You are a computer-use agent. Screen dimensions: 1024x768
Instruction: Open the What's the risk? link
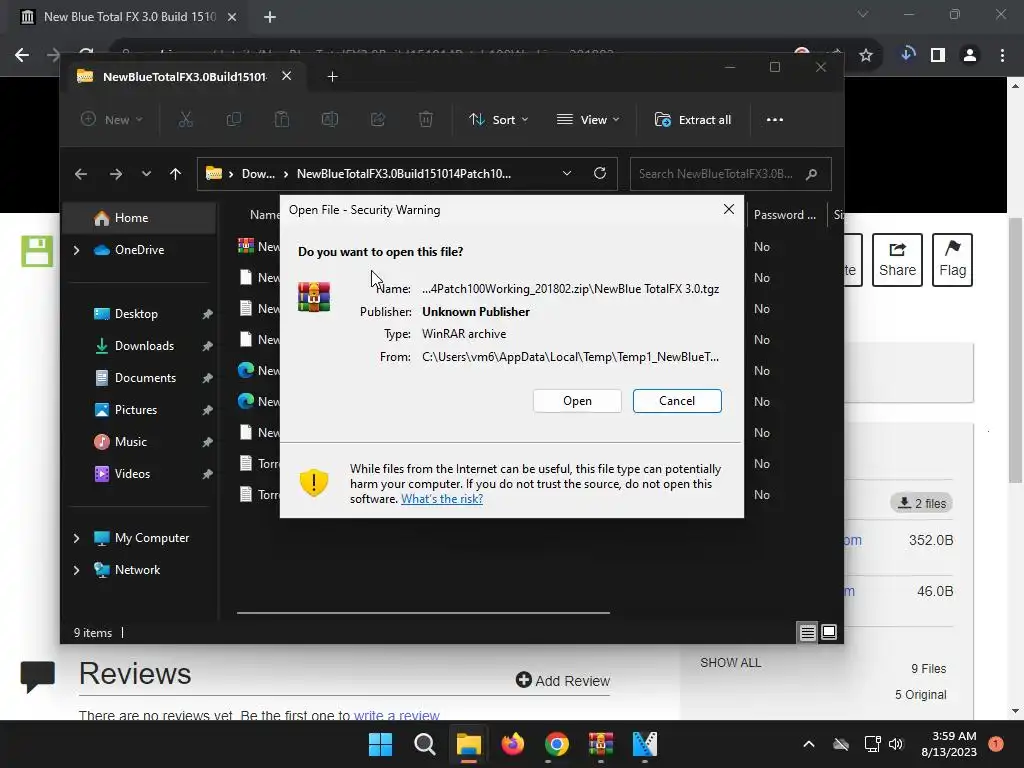click(442, 499)
